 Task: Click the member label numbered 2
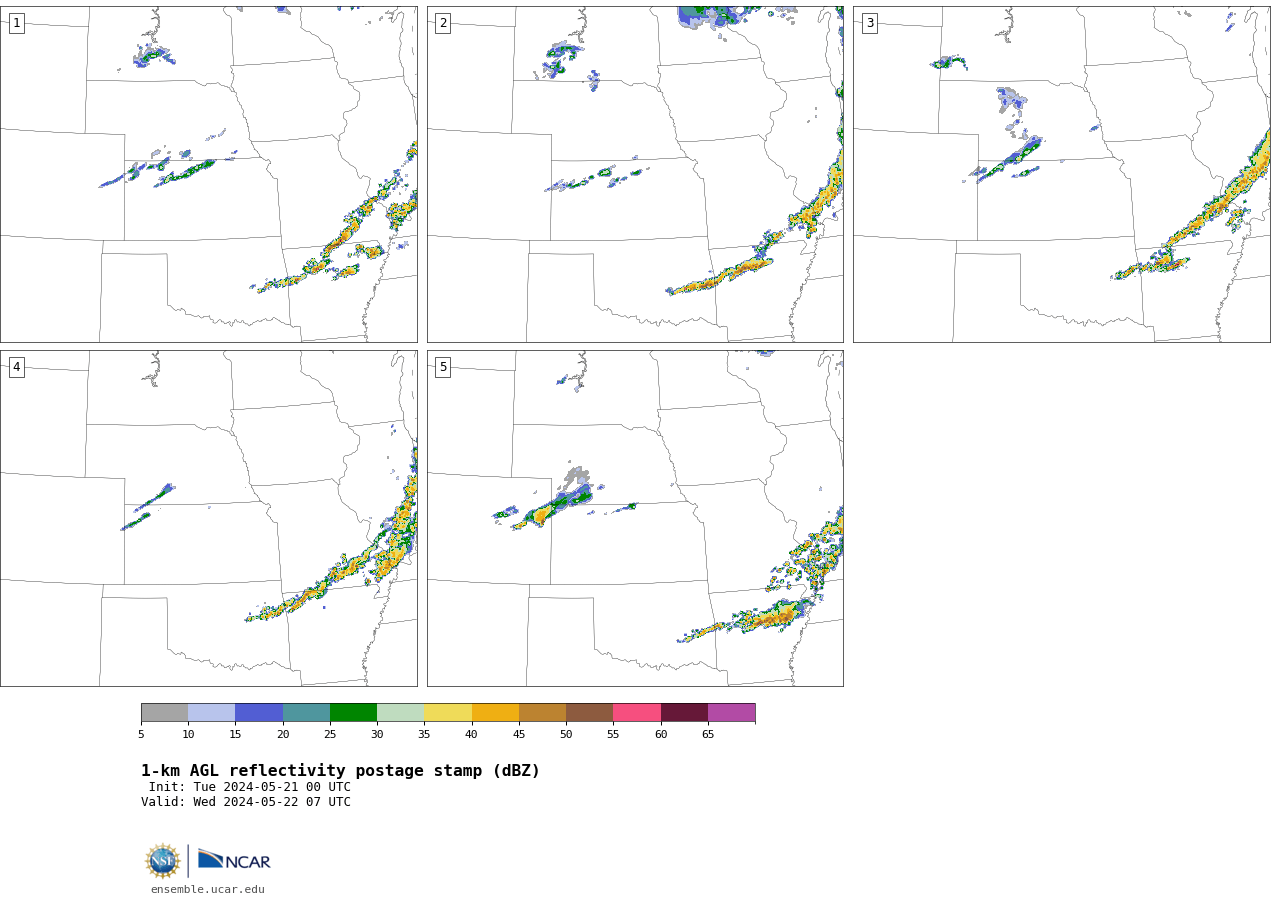pos(443,23)
